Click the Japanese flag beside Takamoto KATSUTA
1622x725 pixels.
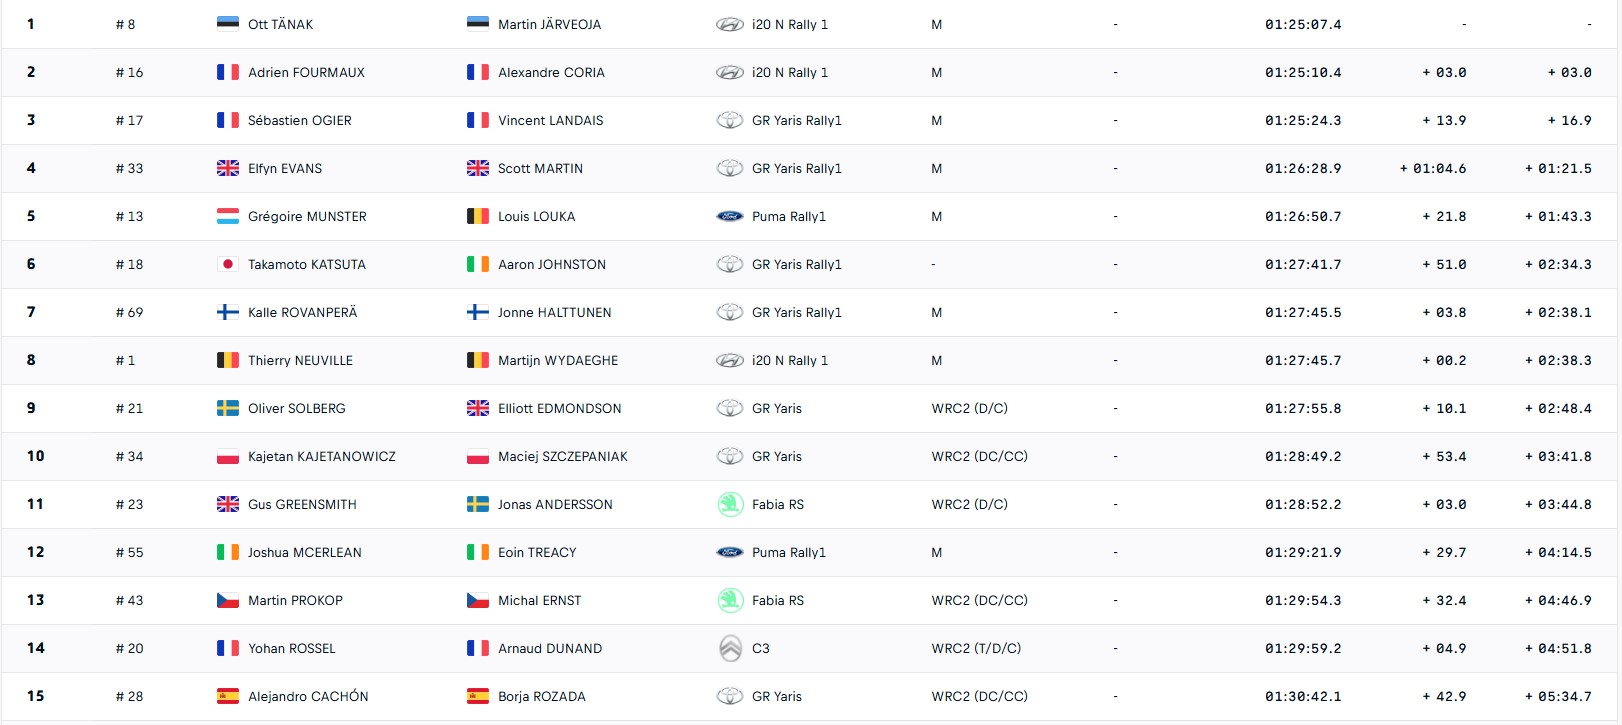[x=228, y=264]
